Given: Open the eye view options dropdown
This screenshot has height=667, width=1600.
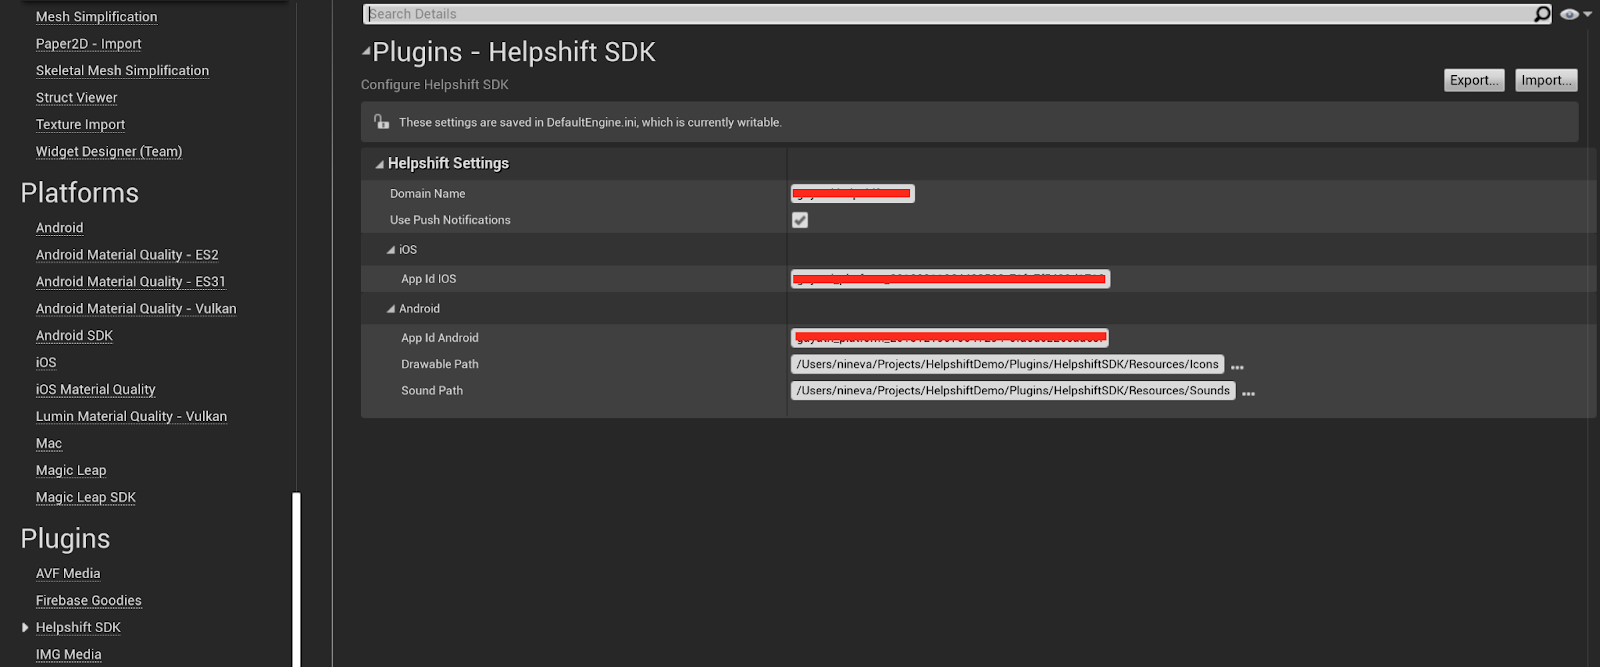Looking at the screenshot, I should point(1575,14).
